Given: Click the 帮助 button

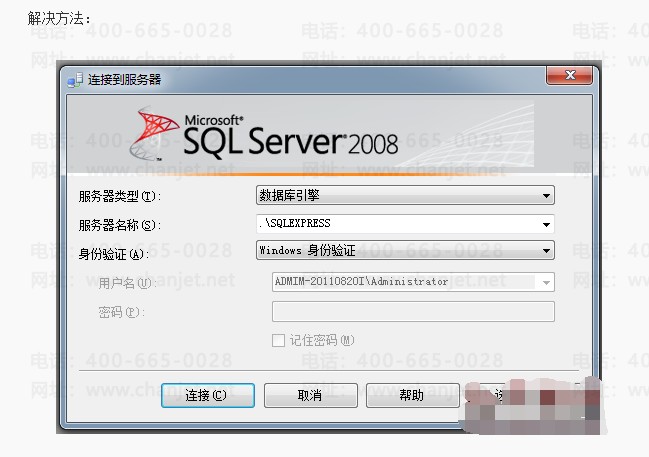Looking at the screenshot, I should [x=412, y=395].
